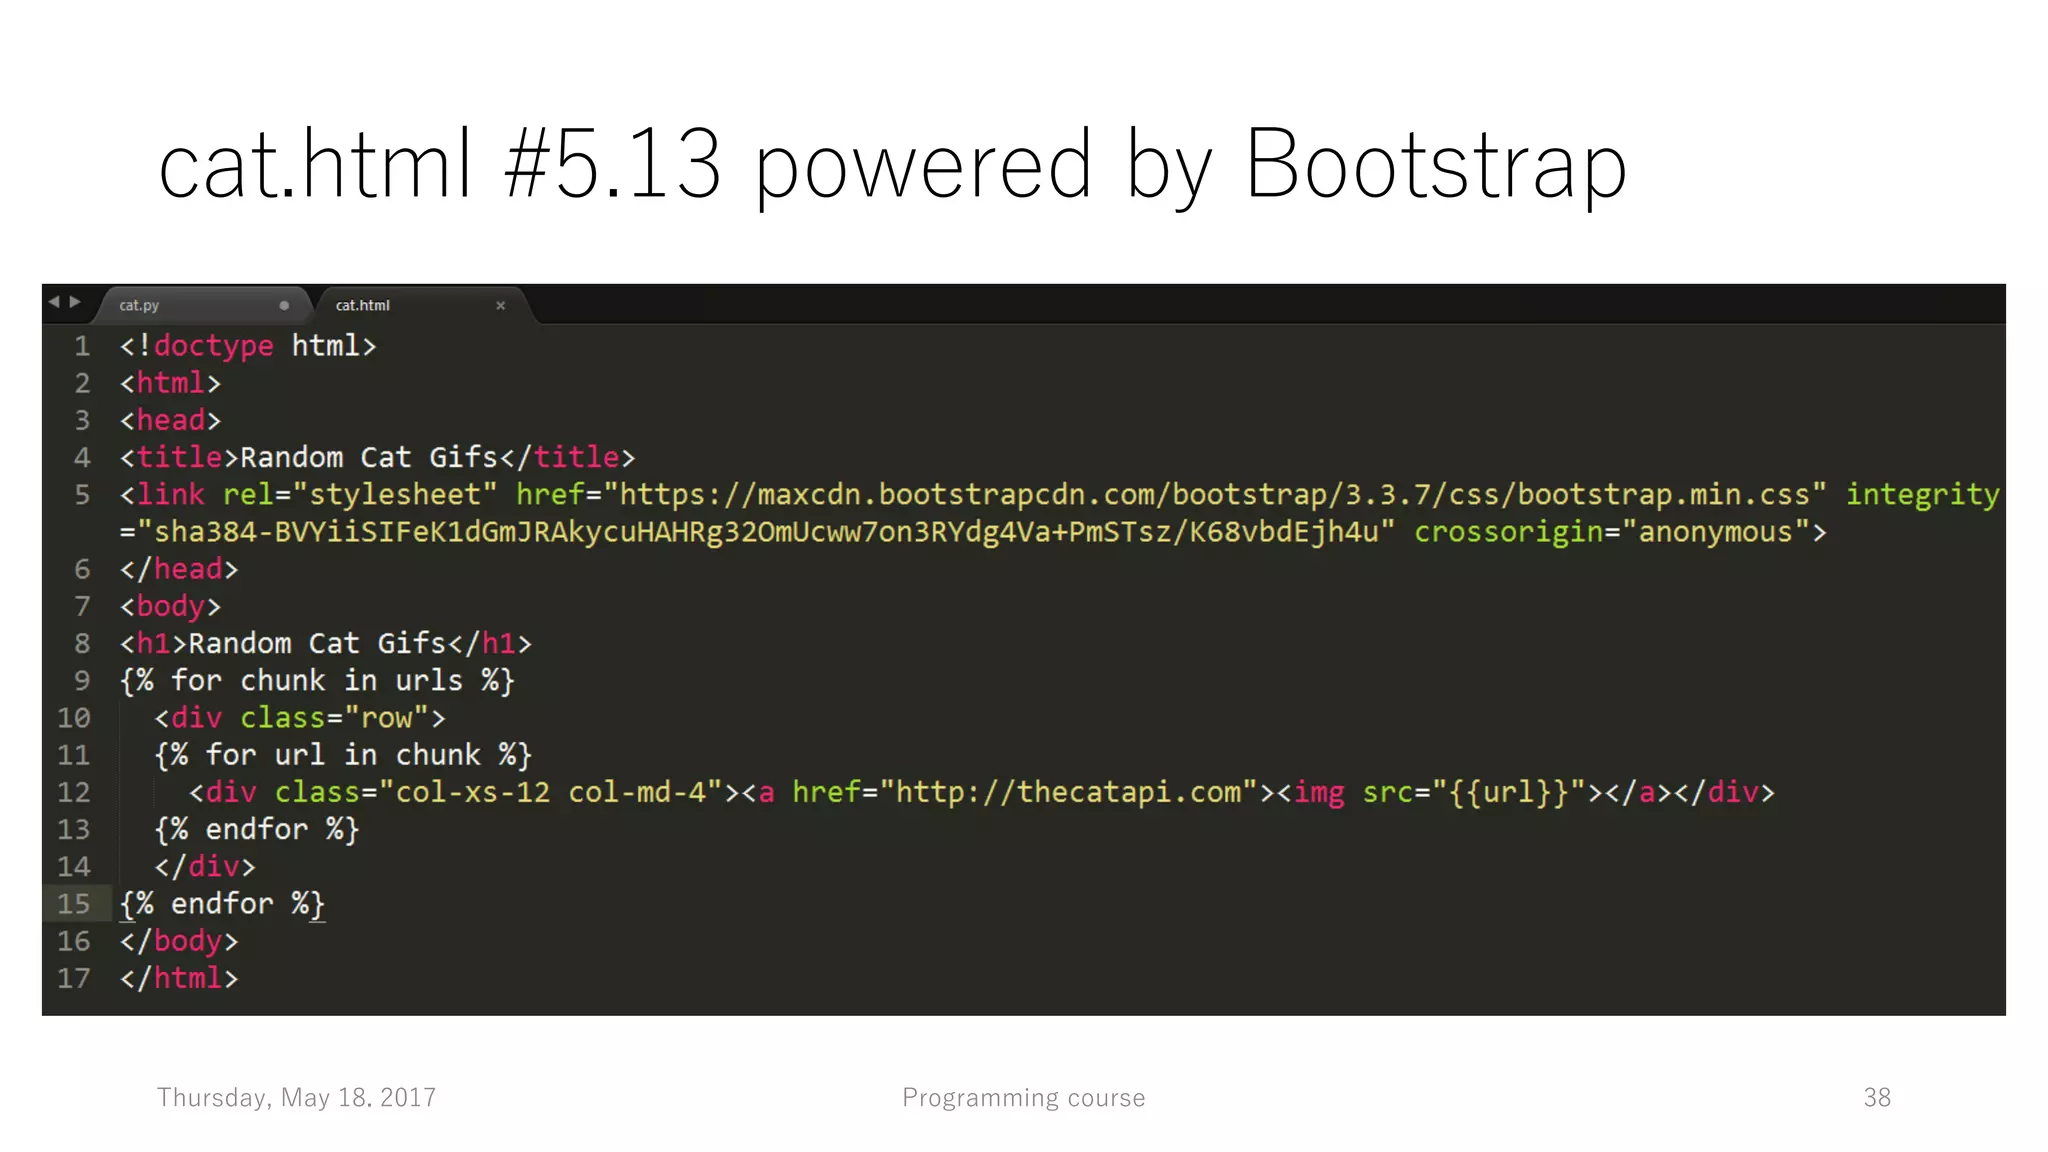
Task: Click the opening head tag
Action: [x=170, y=420]
